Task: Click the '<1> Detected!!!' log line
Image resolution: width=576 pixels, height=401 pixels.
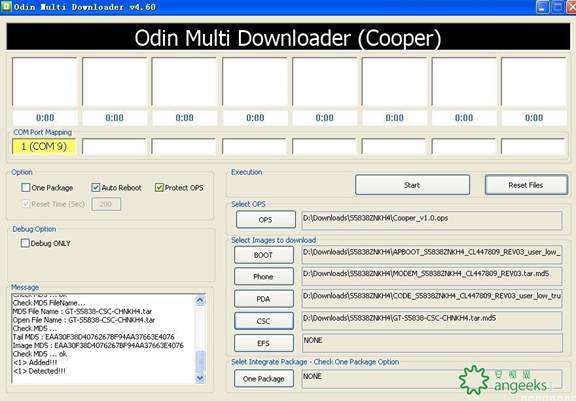Action: tap(39, 371)
